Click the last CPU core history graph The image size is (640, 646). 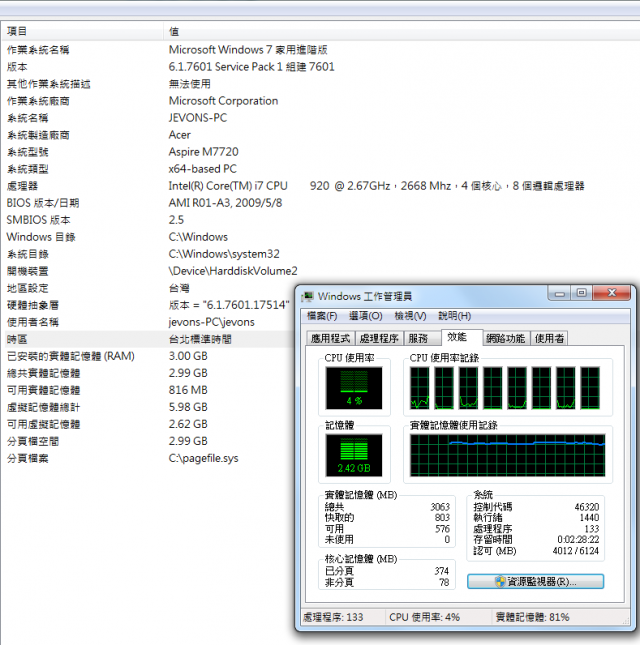click(590, 388)
